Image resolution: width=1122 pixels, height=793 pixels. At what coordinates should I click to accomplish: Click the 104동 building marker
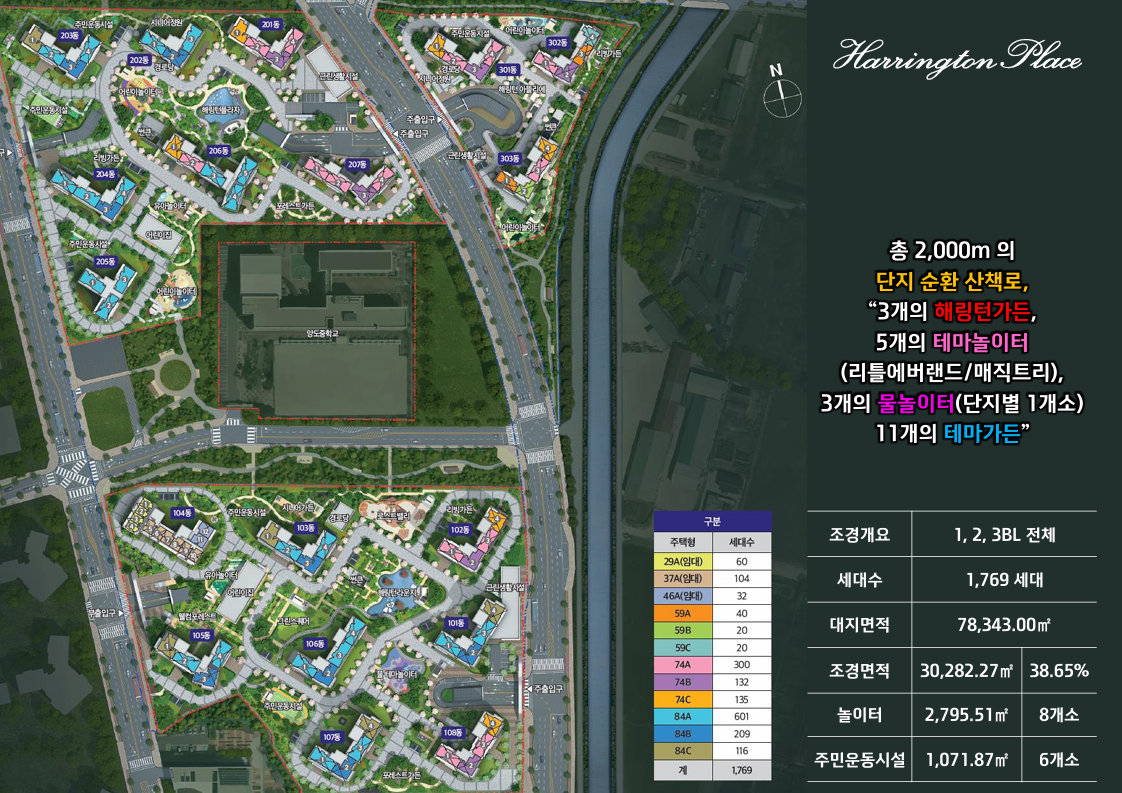point(181,513)
